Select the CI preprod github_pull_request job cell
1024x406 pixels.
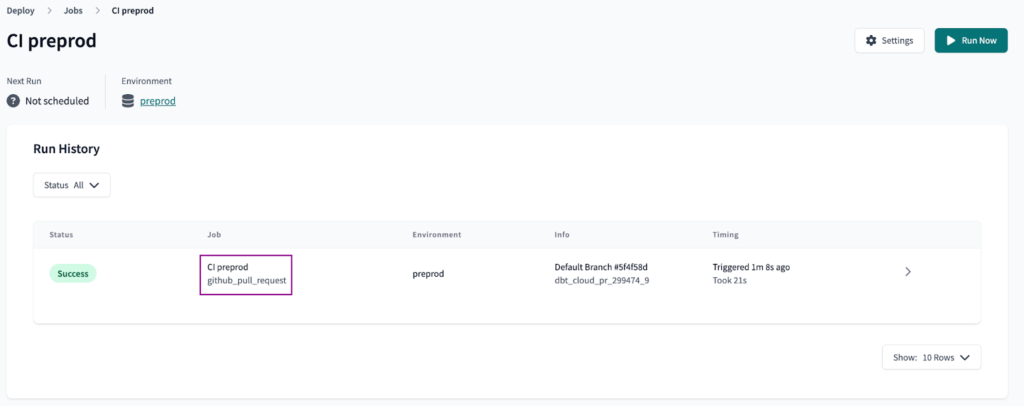[x=246, y=274]
